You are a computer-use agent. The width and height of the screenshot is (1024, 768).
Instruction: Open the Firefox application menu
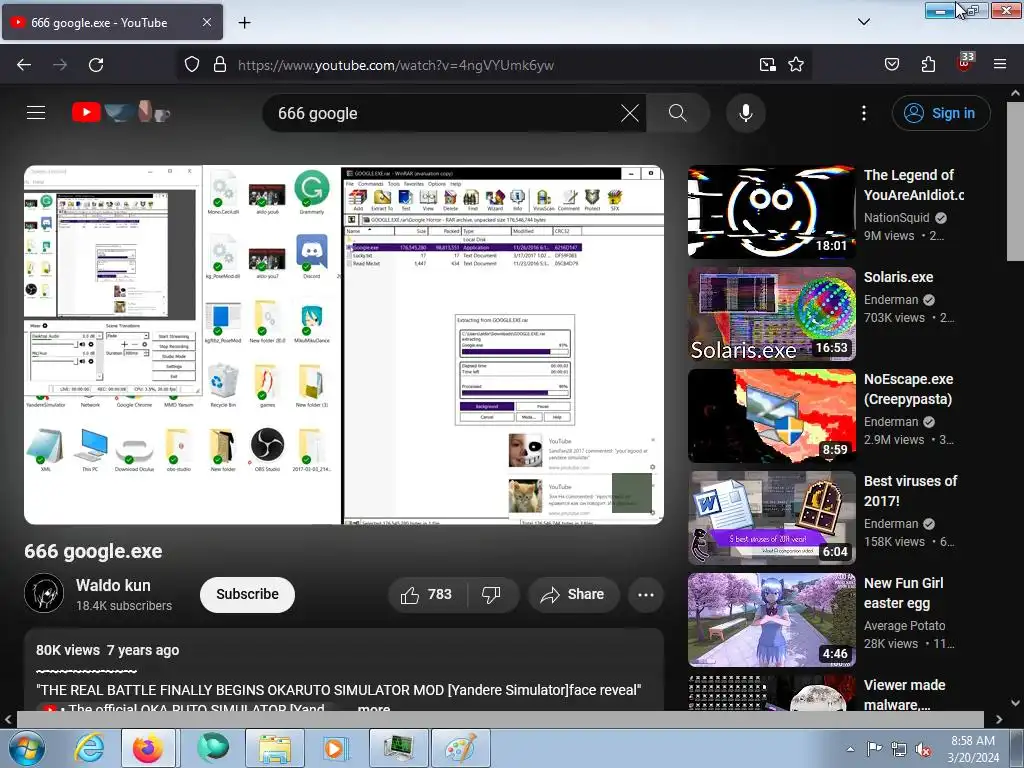point(1000,65)
